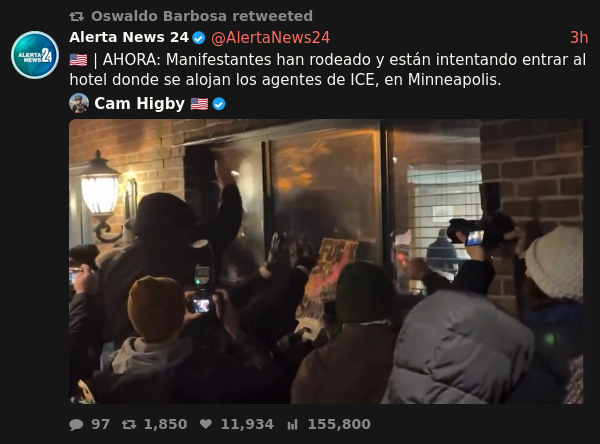Click the tweet text about Minneapolis hotel
This screenshot has width=600, height=444.
[x=328, y=70]
